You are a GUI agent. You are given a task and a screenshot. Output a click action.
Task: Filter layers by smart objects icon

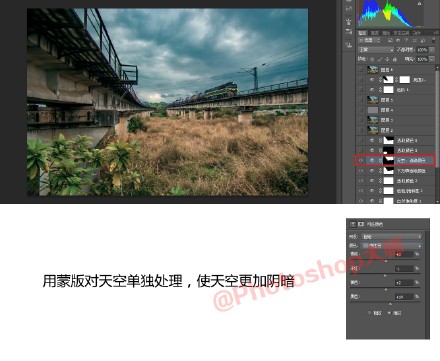click(423, 40)
